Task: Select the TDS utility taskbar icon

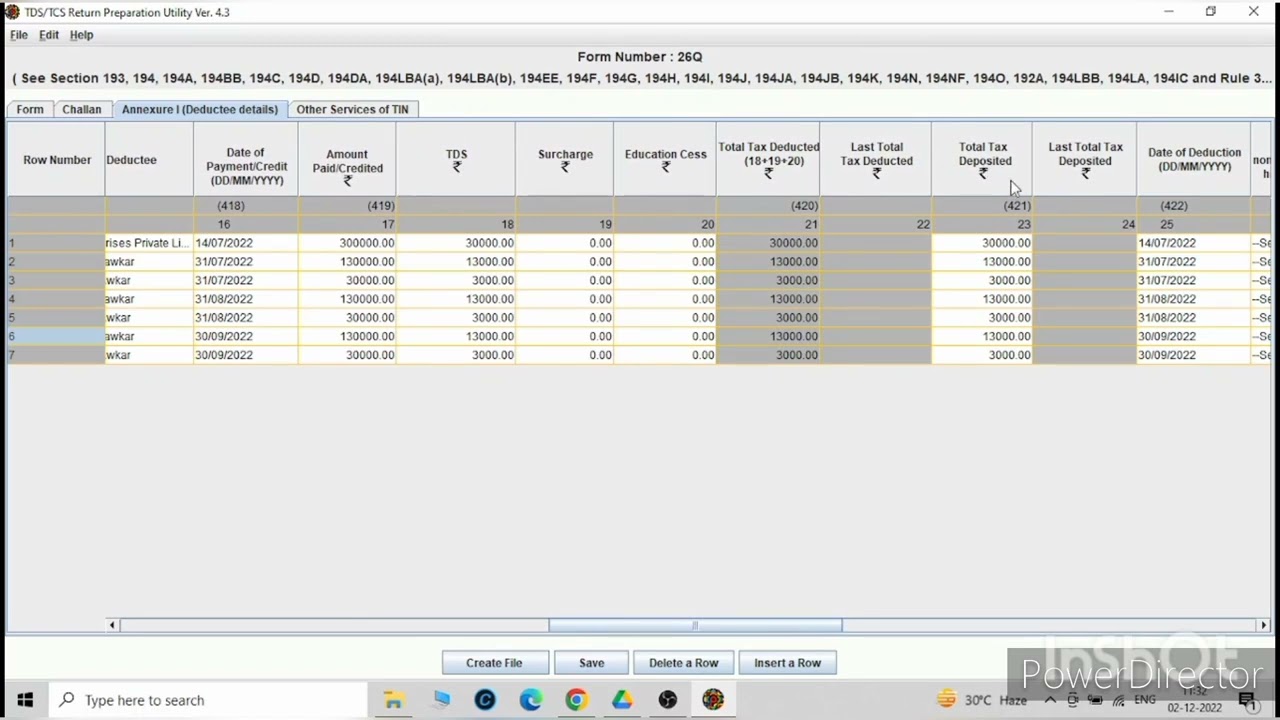Action: tap(713, 700)
